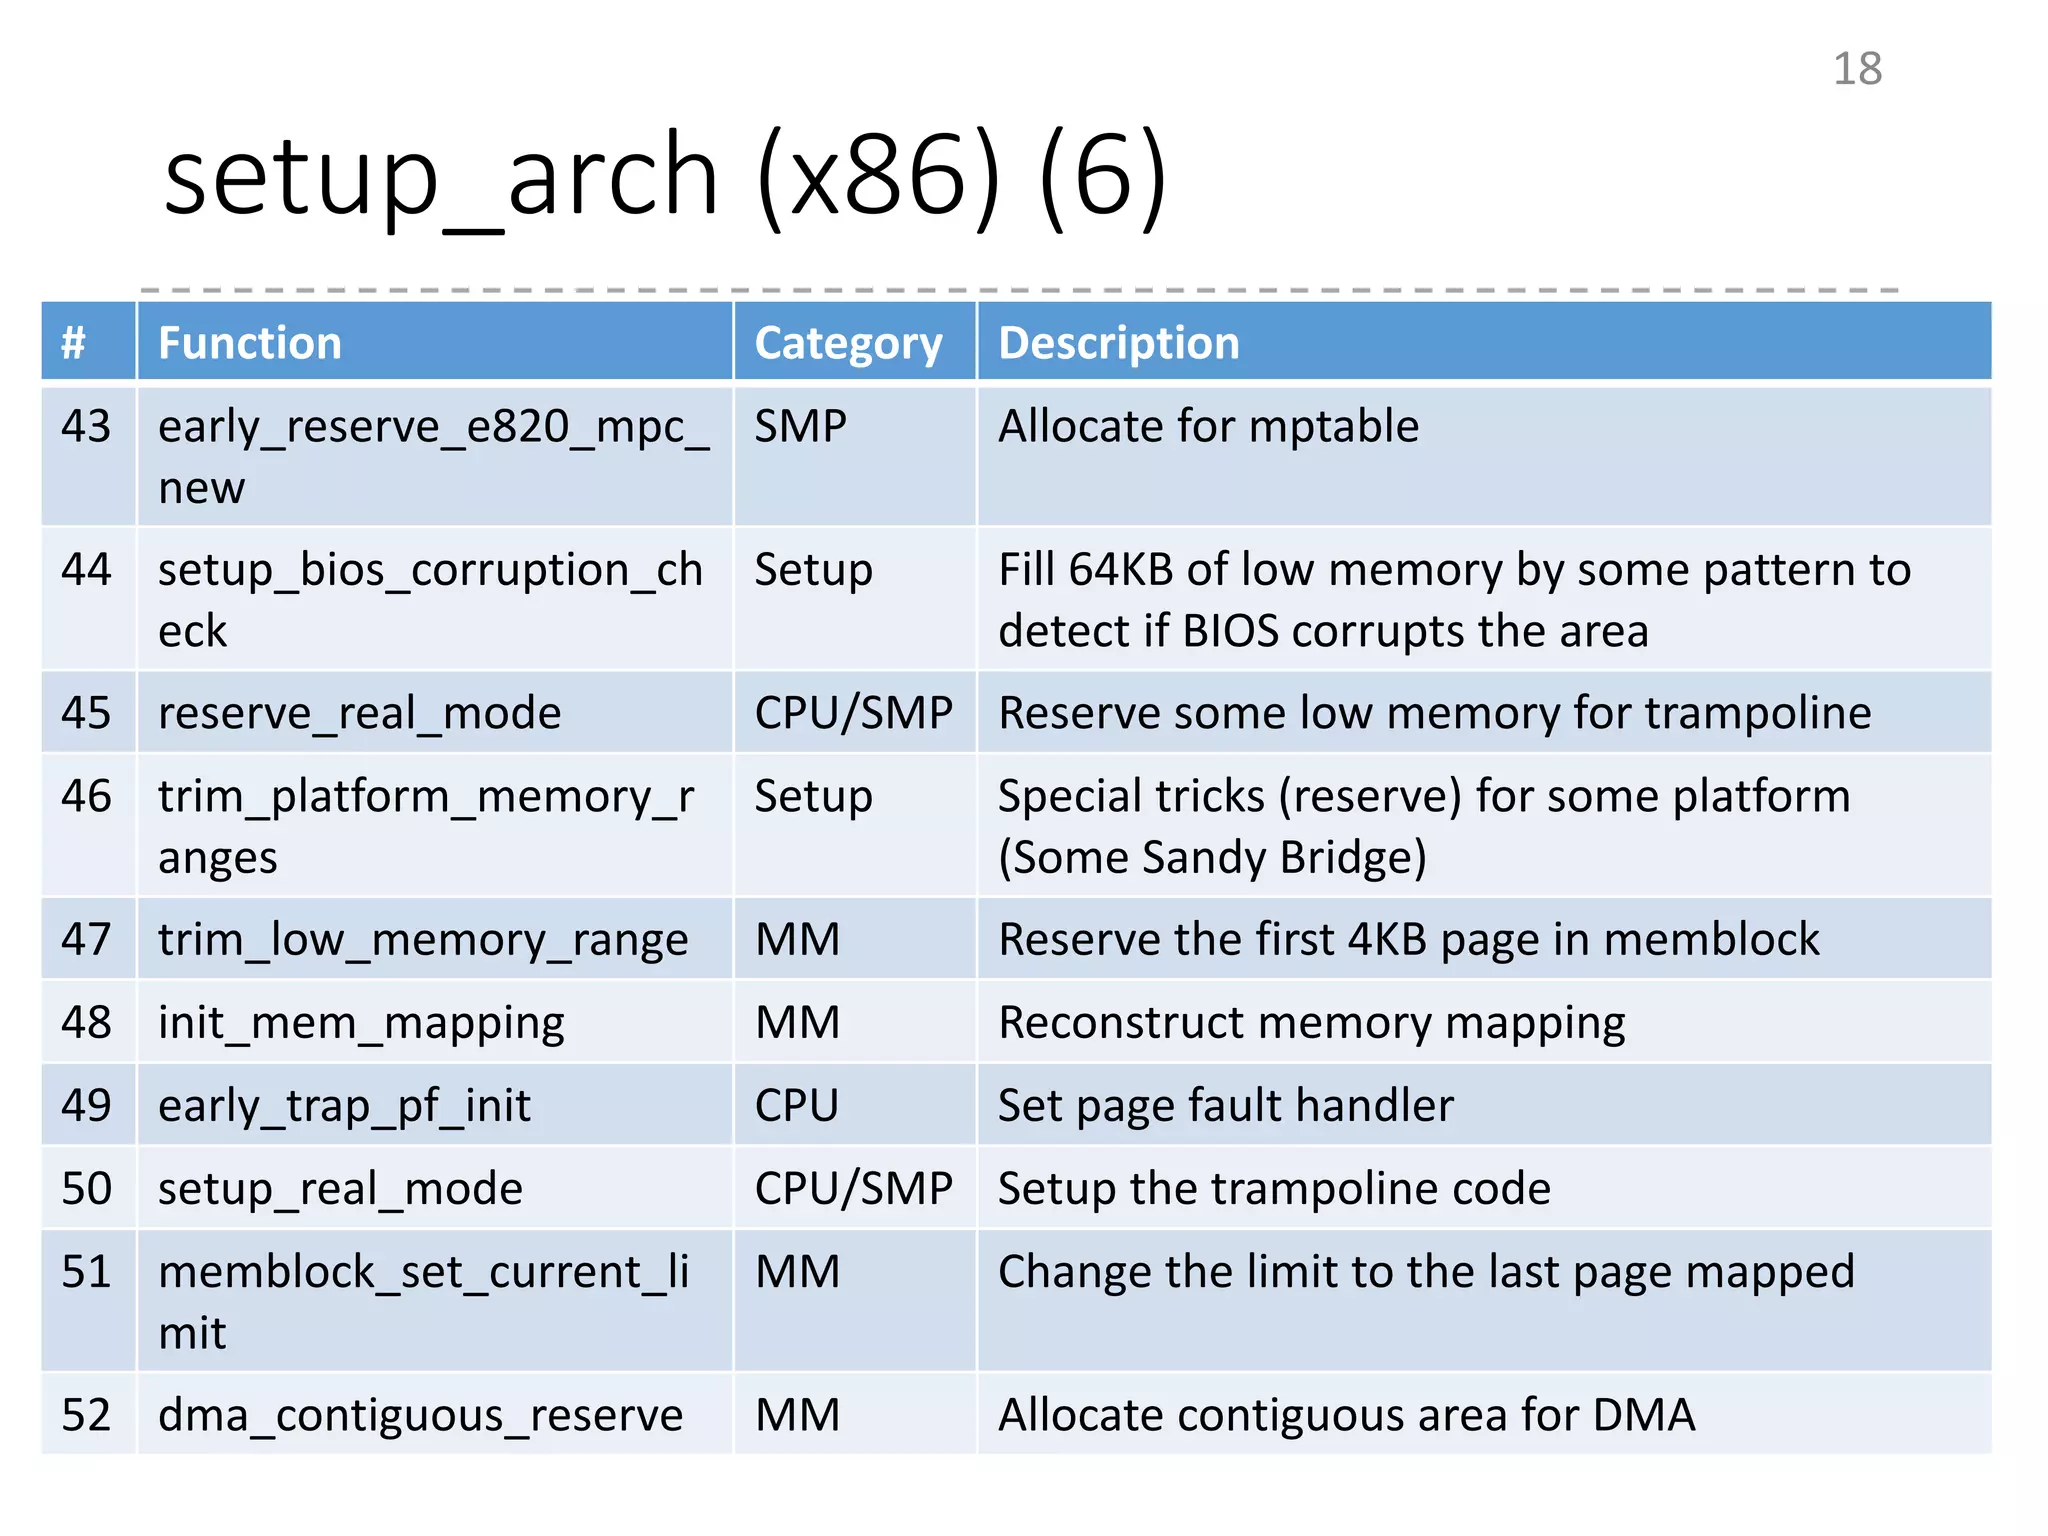Image resolution: width=2048 pixels, height=1536 pixels.
Task: Click the row number 52 cell
Action: (x=86, y=1415)
